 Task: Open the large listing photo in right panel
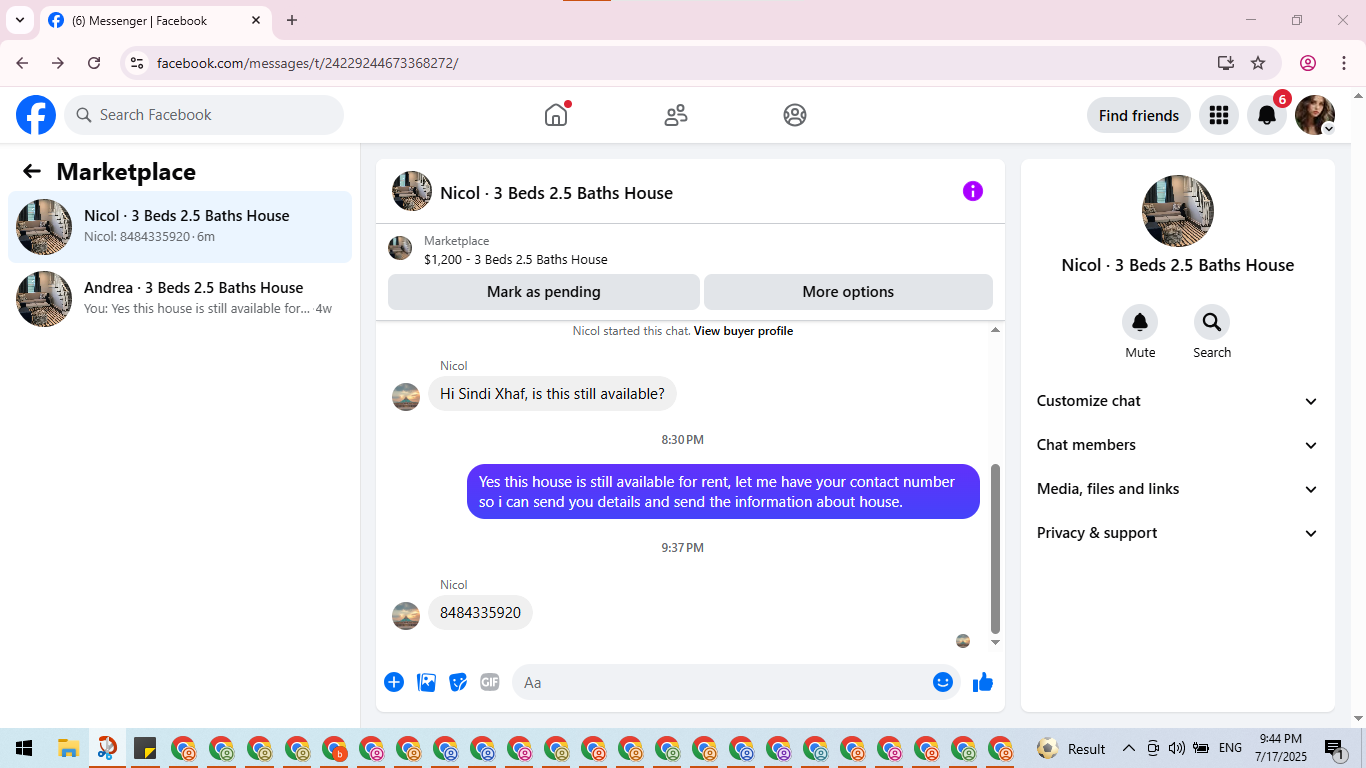[x=1178, y=211]
